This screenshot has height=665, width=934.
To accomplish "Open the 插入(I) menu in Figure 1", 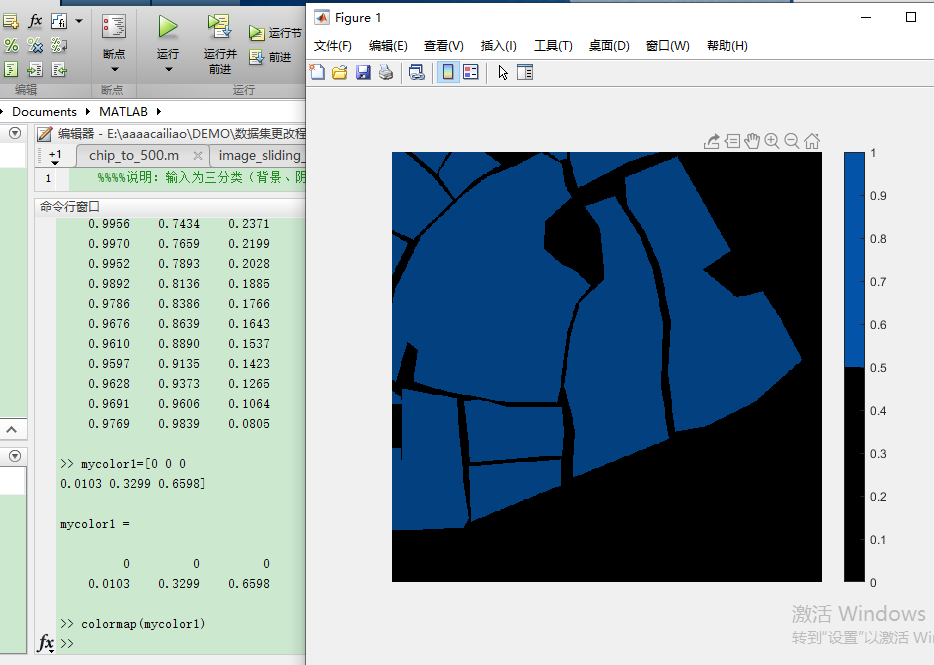I will click(x=499, y=46).
